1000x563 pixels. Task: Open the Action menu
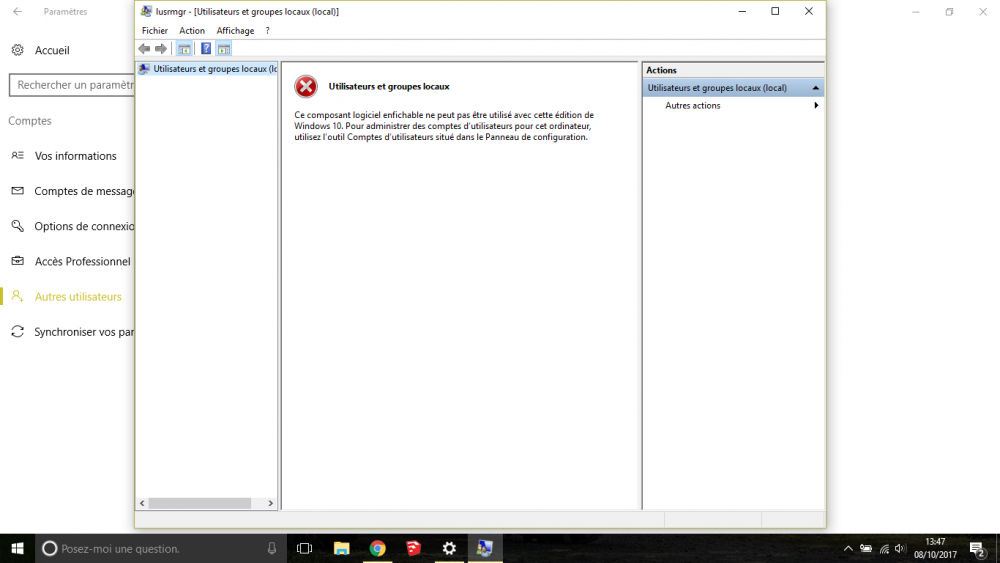pos(191,31)
